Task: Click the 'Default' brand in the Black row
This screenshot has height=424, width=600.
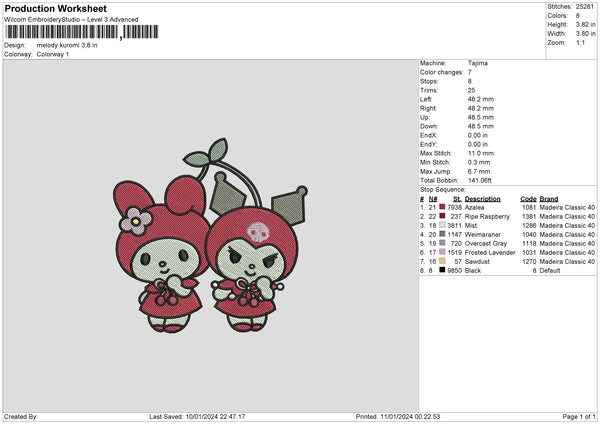Action: pyautogui.click(x=550, y=271)
